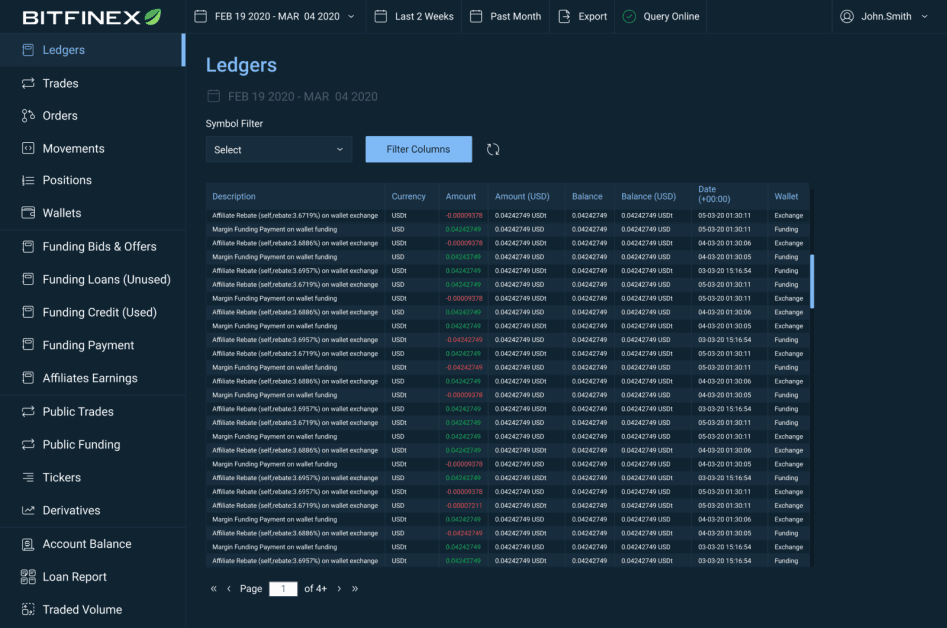This screenshot has height=628, width=947.
Task: Click the Funding Loans (Unused) icon
Action: point(28,279)
